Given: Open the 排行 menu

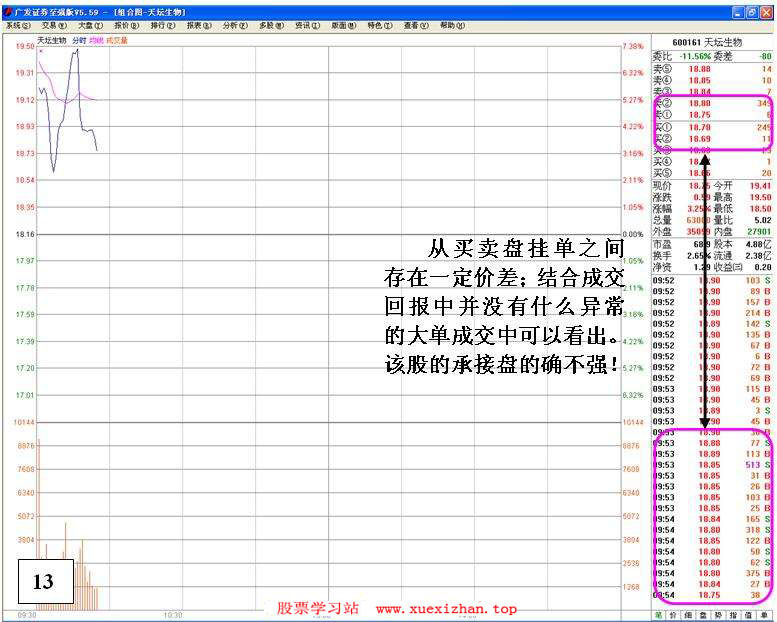Looking at the screenshot, I should [x=163, y=25].
